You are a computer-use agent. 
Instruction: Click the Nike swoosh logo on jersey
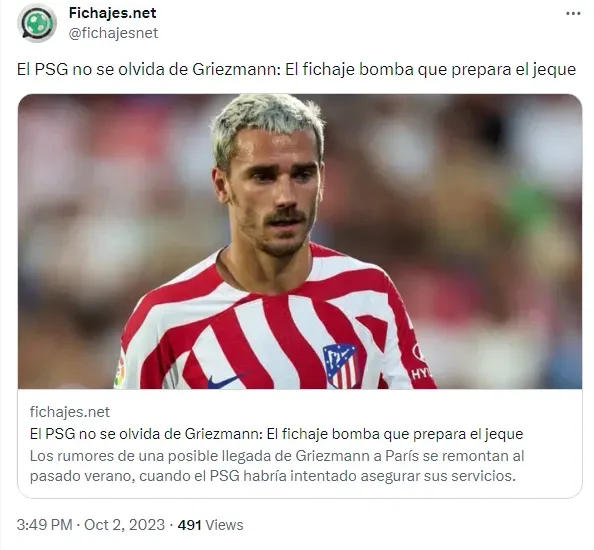[x=227, y=380]
